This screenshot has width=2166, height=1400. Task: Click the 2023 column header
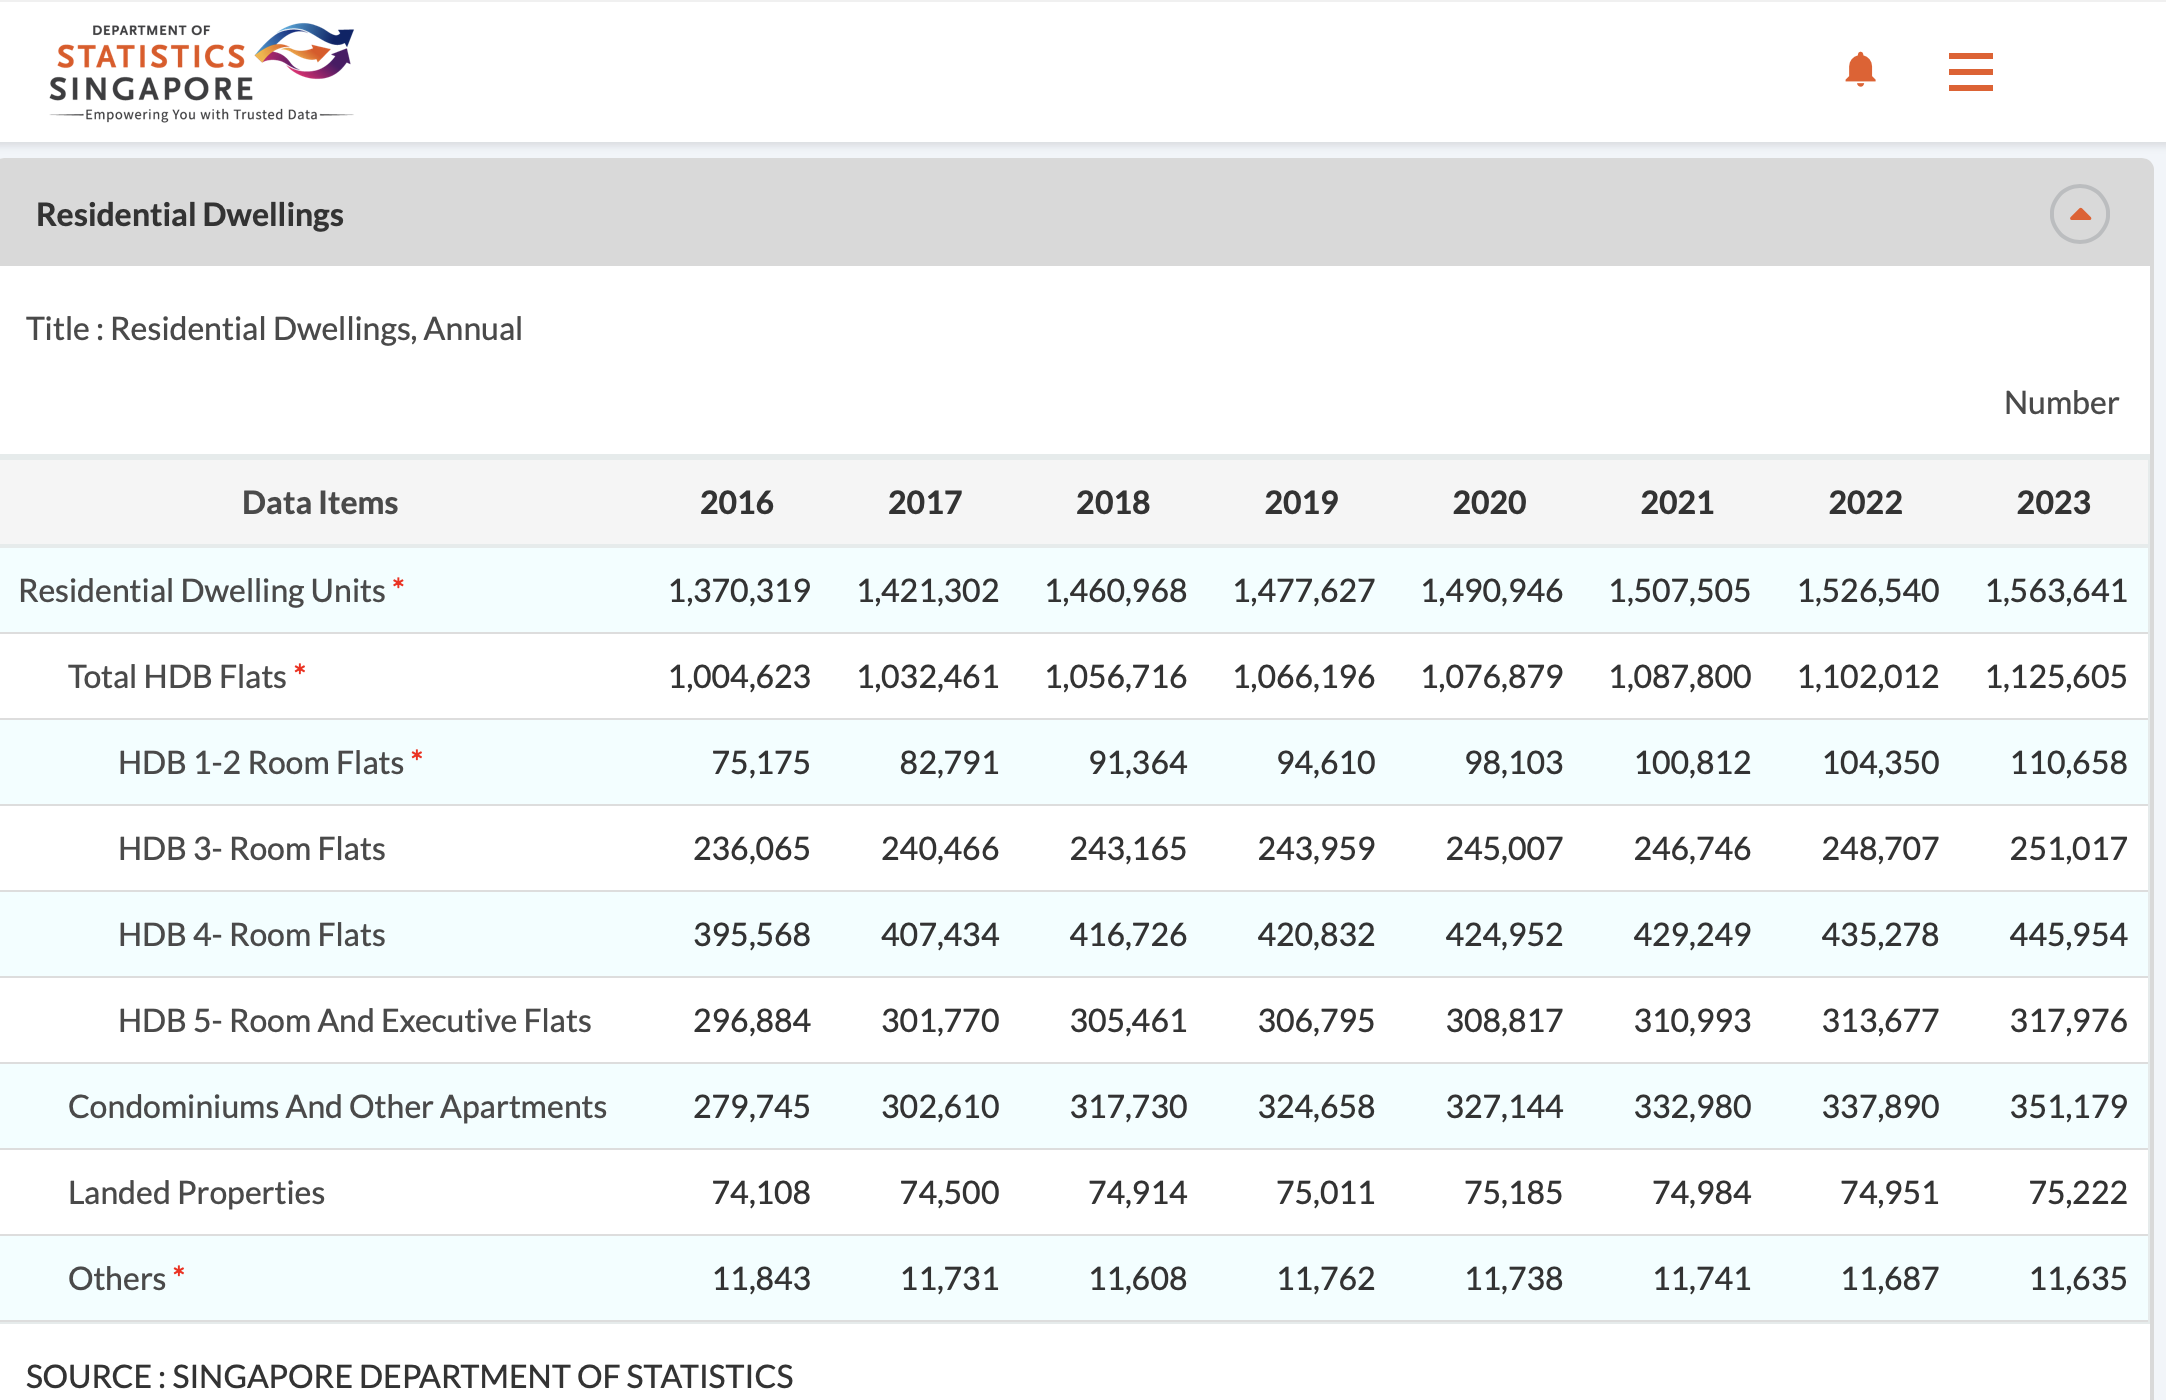click(x=2052, y=502)
